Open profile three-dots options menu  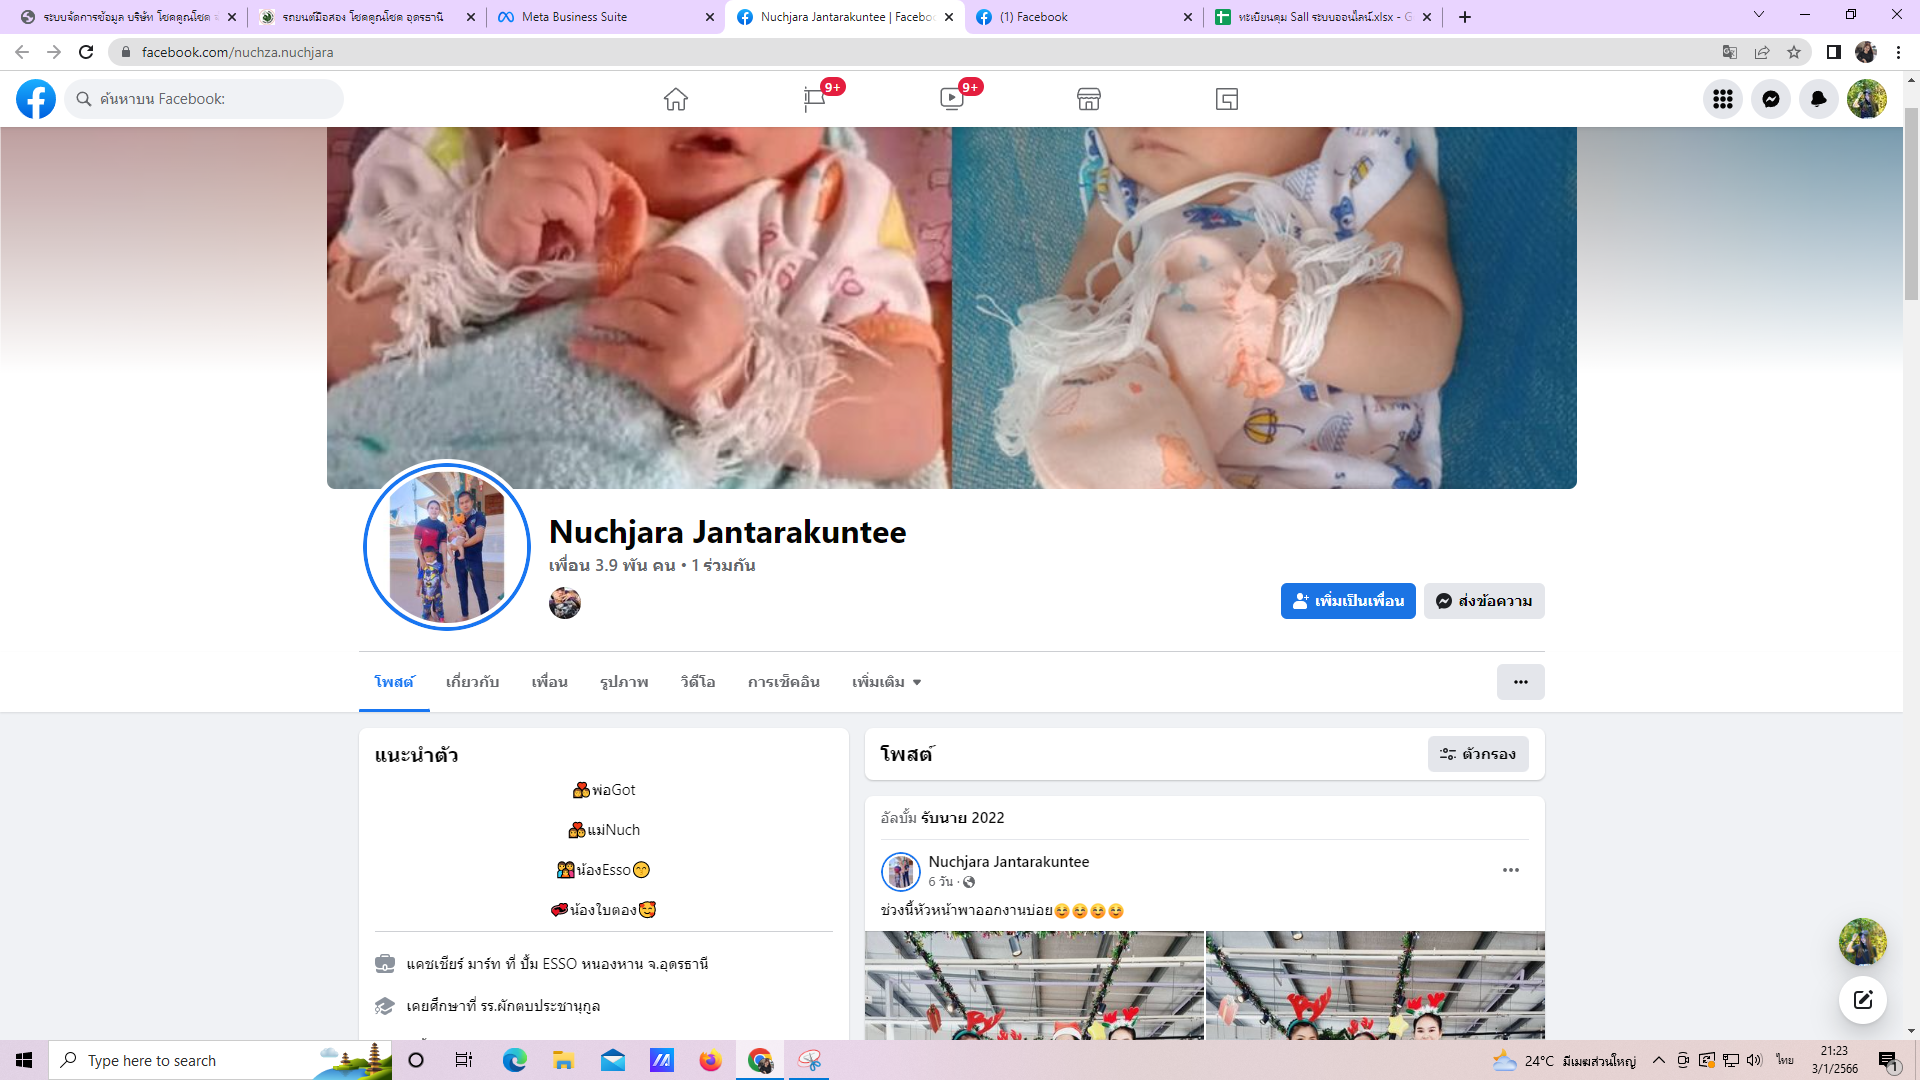[x=1520, y=682]
